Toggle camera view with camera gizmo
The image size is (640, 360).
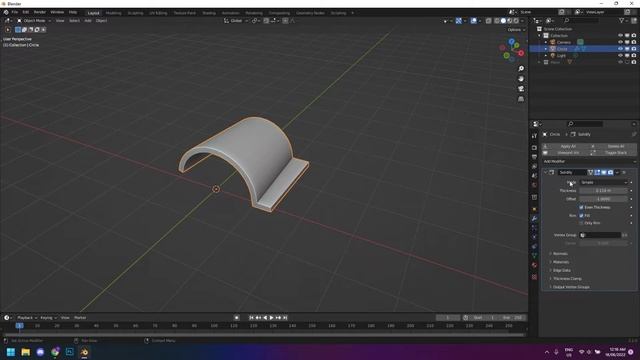click(x=521, y=89)
